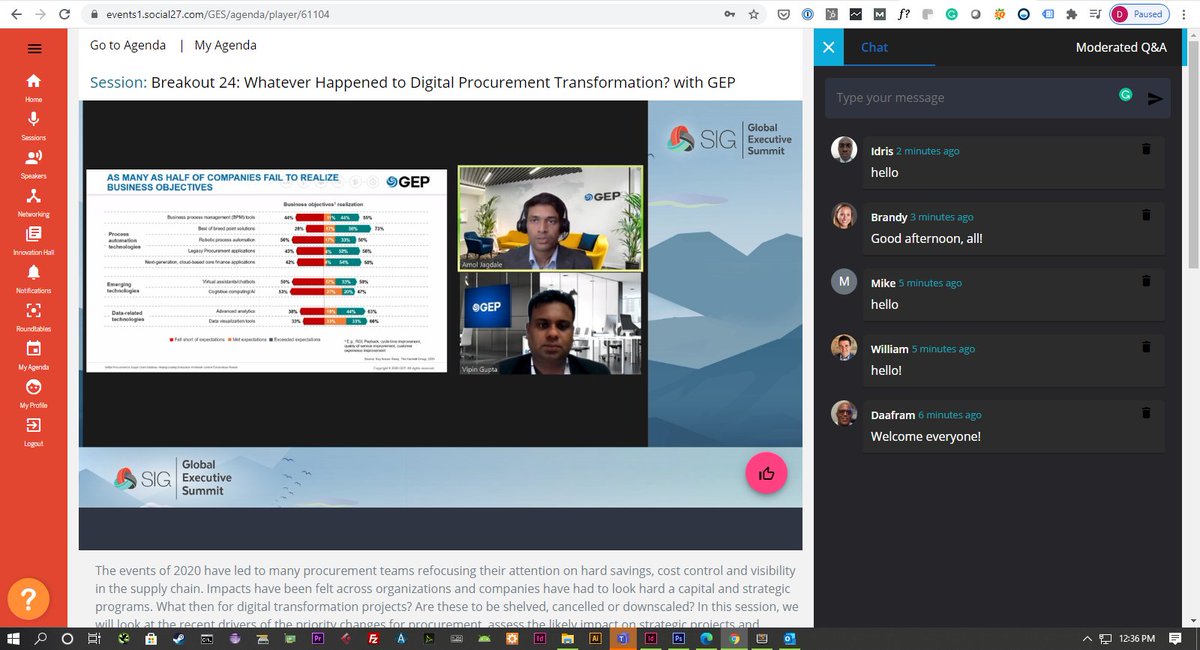Image resolution: width=1200 pixels, height=650 pixels.
Task: Click Brandy's avatar in chat
Action: [844, 215]
